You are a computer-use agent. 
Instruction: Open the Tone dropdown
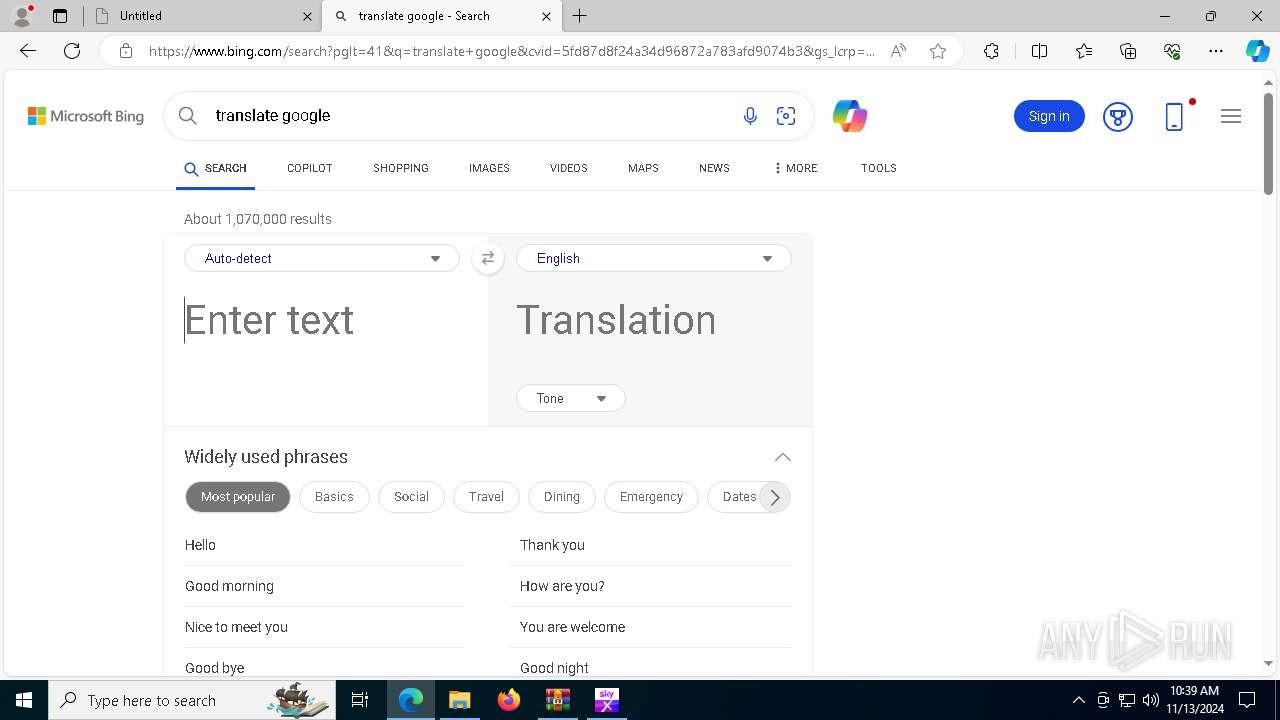[571, 398]
